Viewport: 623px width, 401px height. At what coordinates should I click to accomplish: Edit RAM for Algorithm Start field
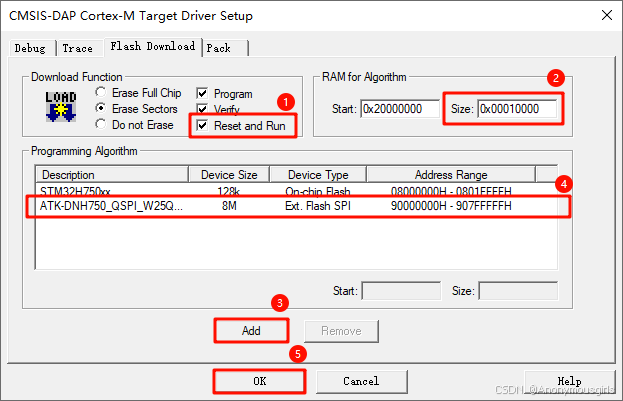coord(400,109)
